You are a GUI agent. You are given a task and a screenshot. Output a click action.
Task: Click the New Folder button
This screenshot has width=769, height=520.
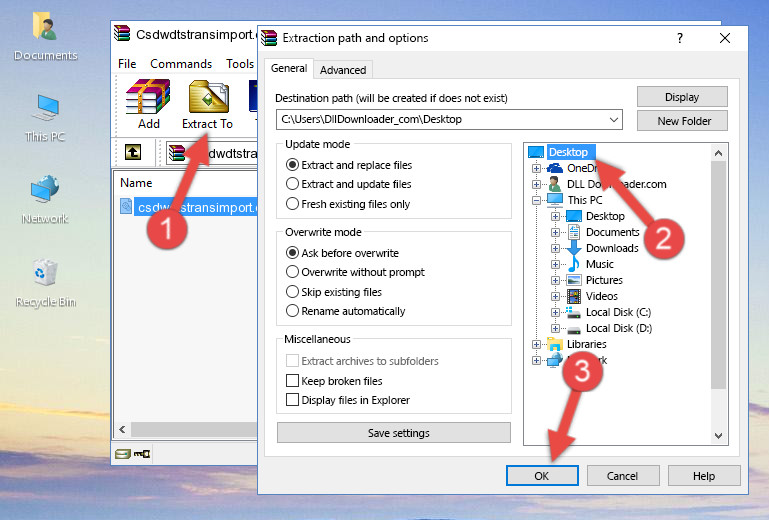point(682,121)
